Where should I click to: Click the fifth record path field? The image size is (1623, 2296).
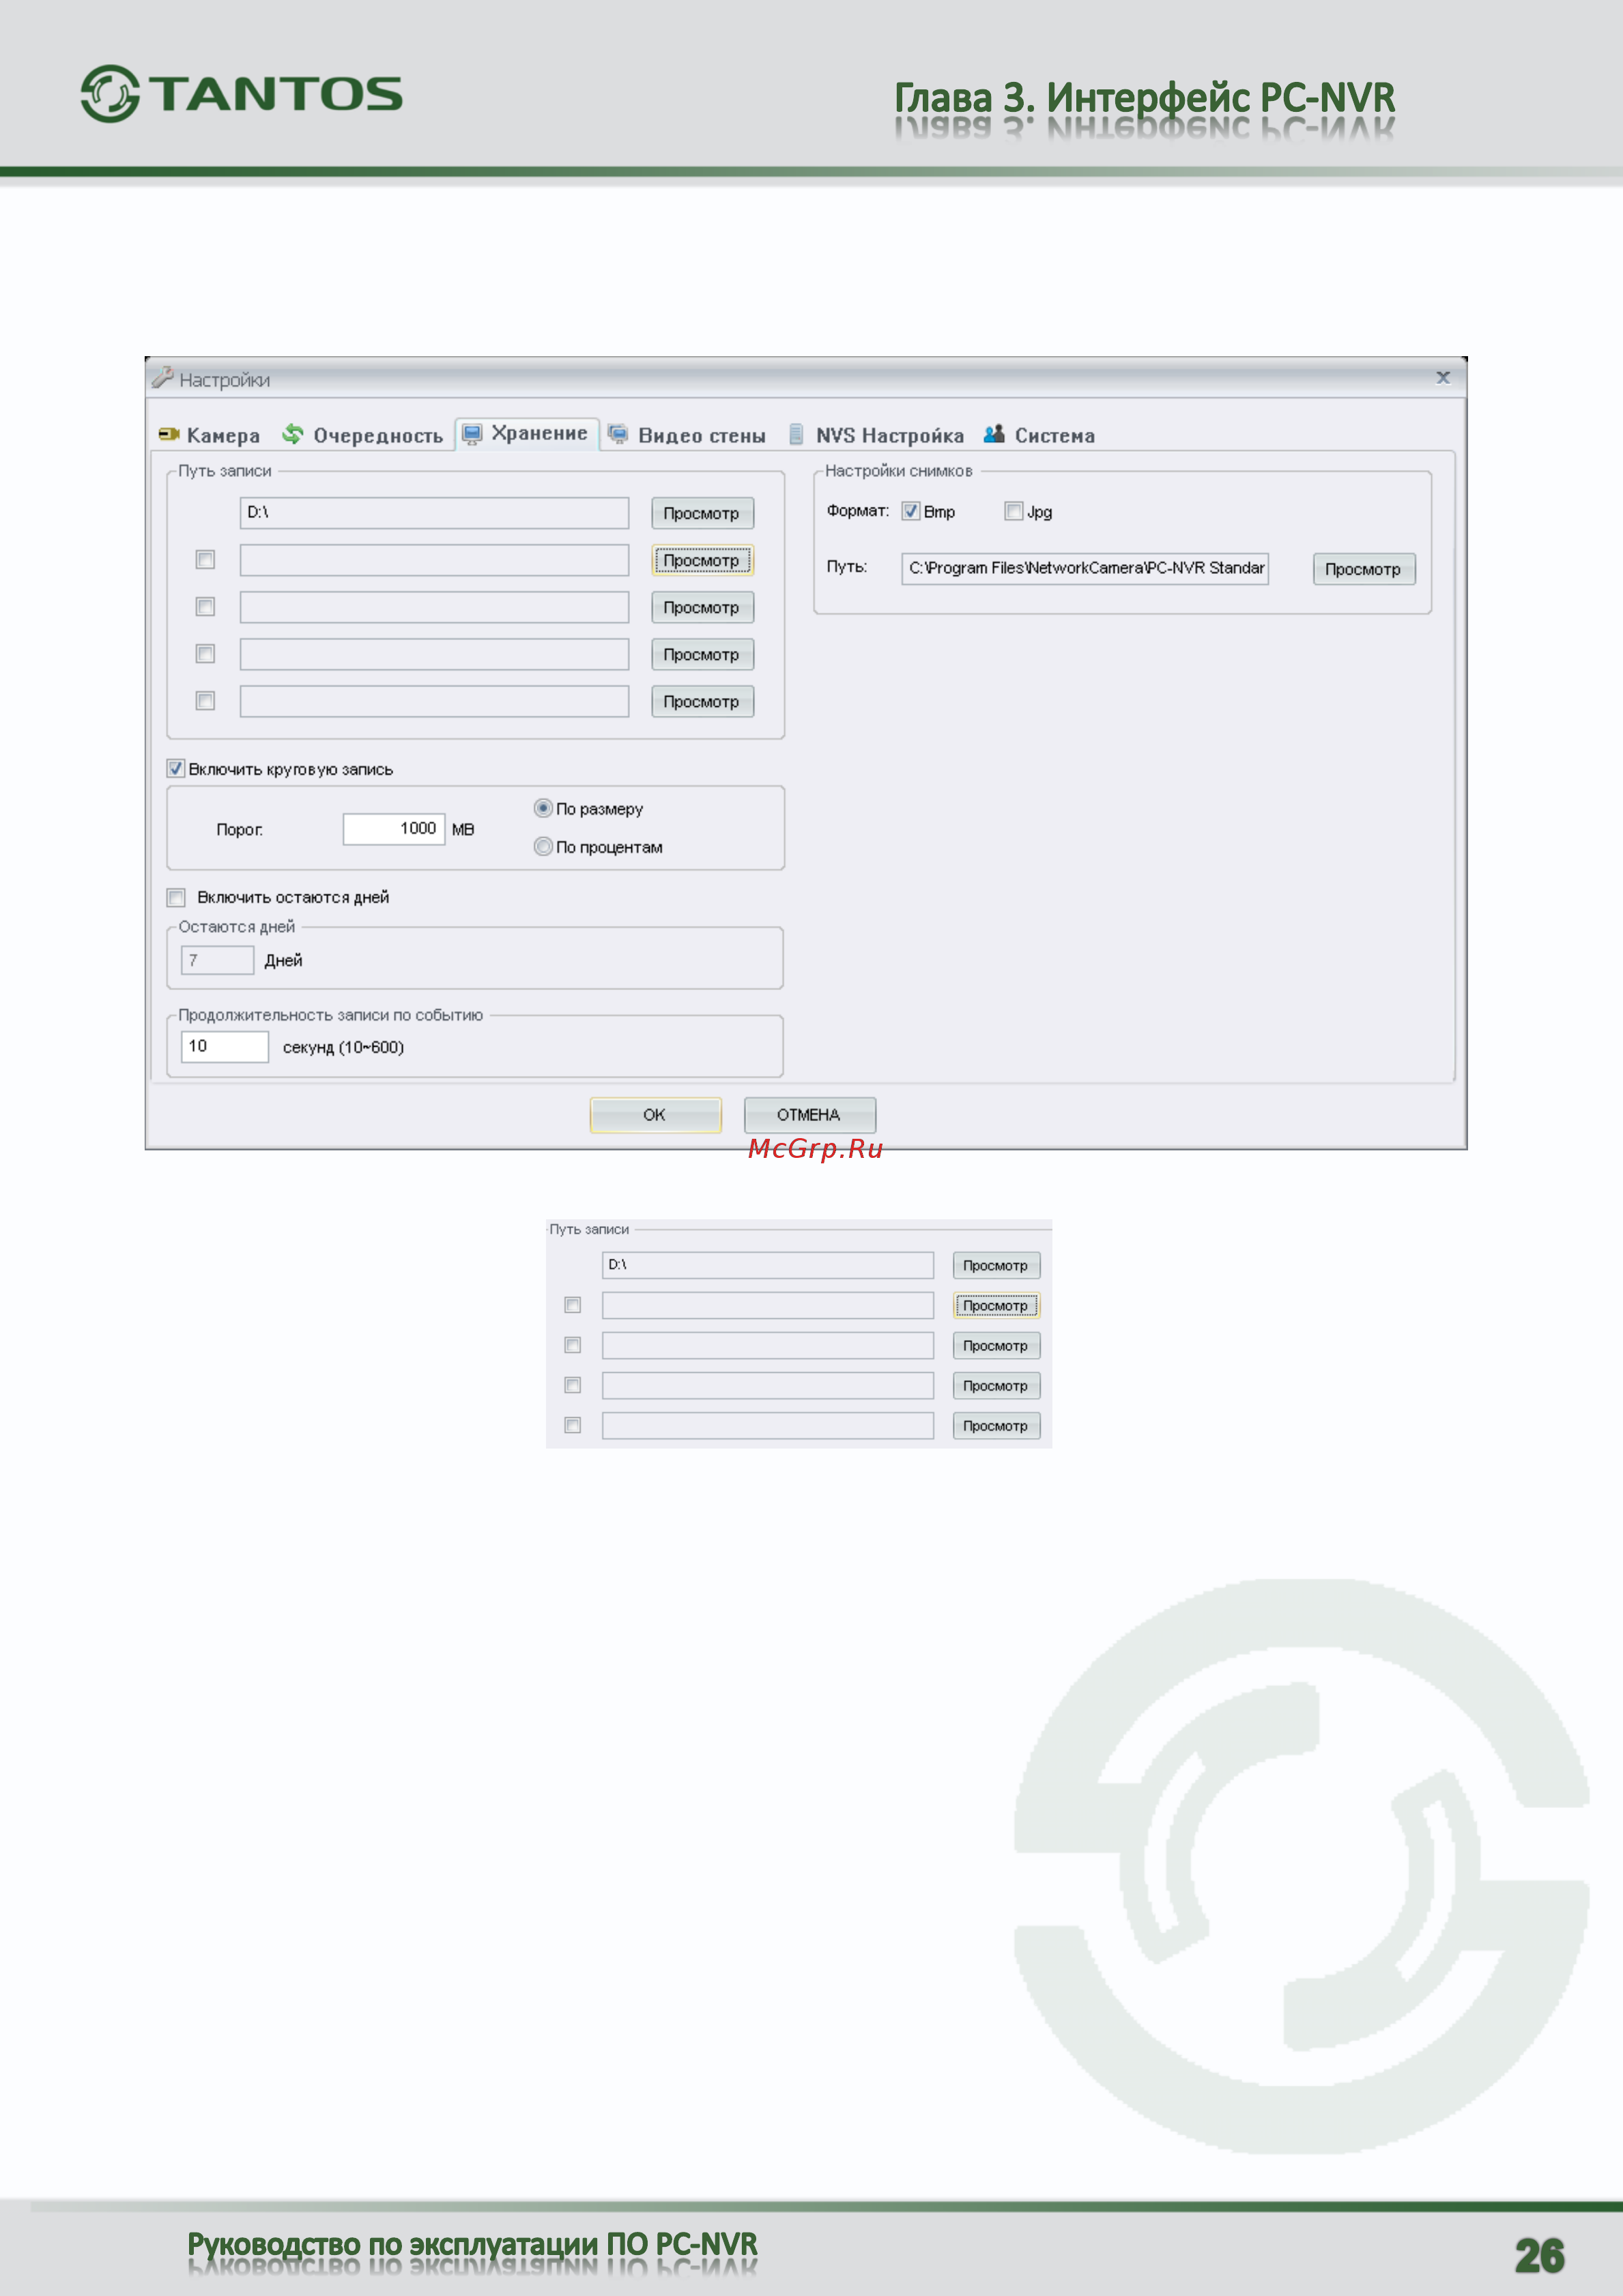[434, 701]
